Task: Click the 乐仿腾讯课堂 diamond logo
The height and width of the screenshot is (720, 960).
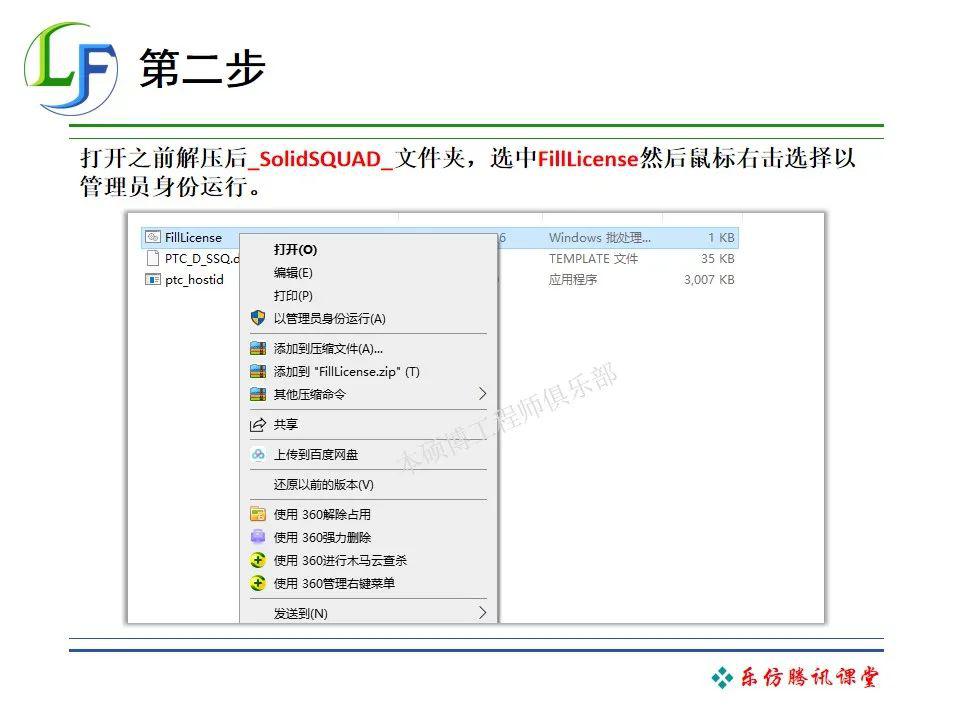Action: (x=723, y=677)
